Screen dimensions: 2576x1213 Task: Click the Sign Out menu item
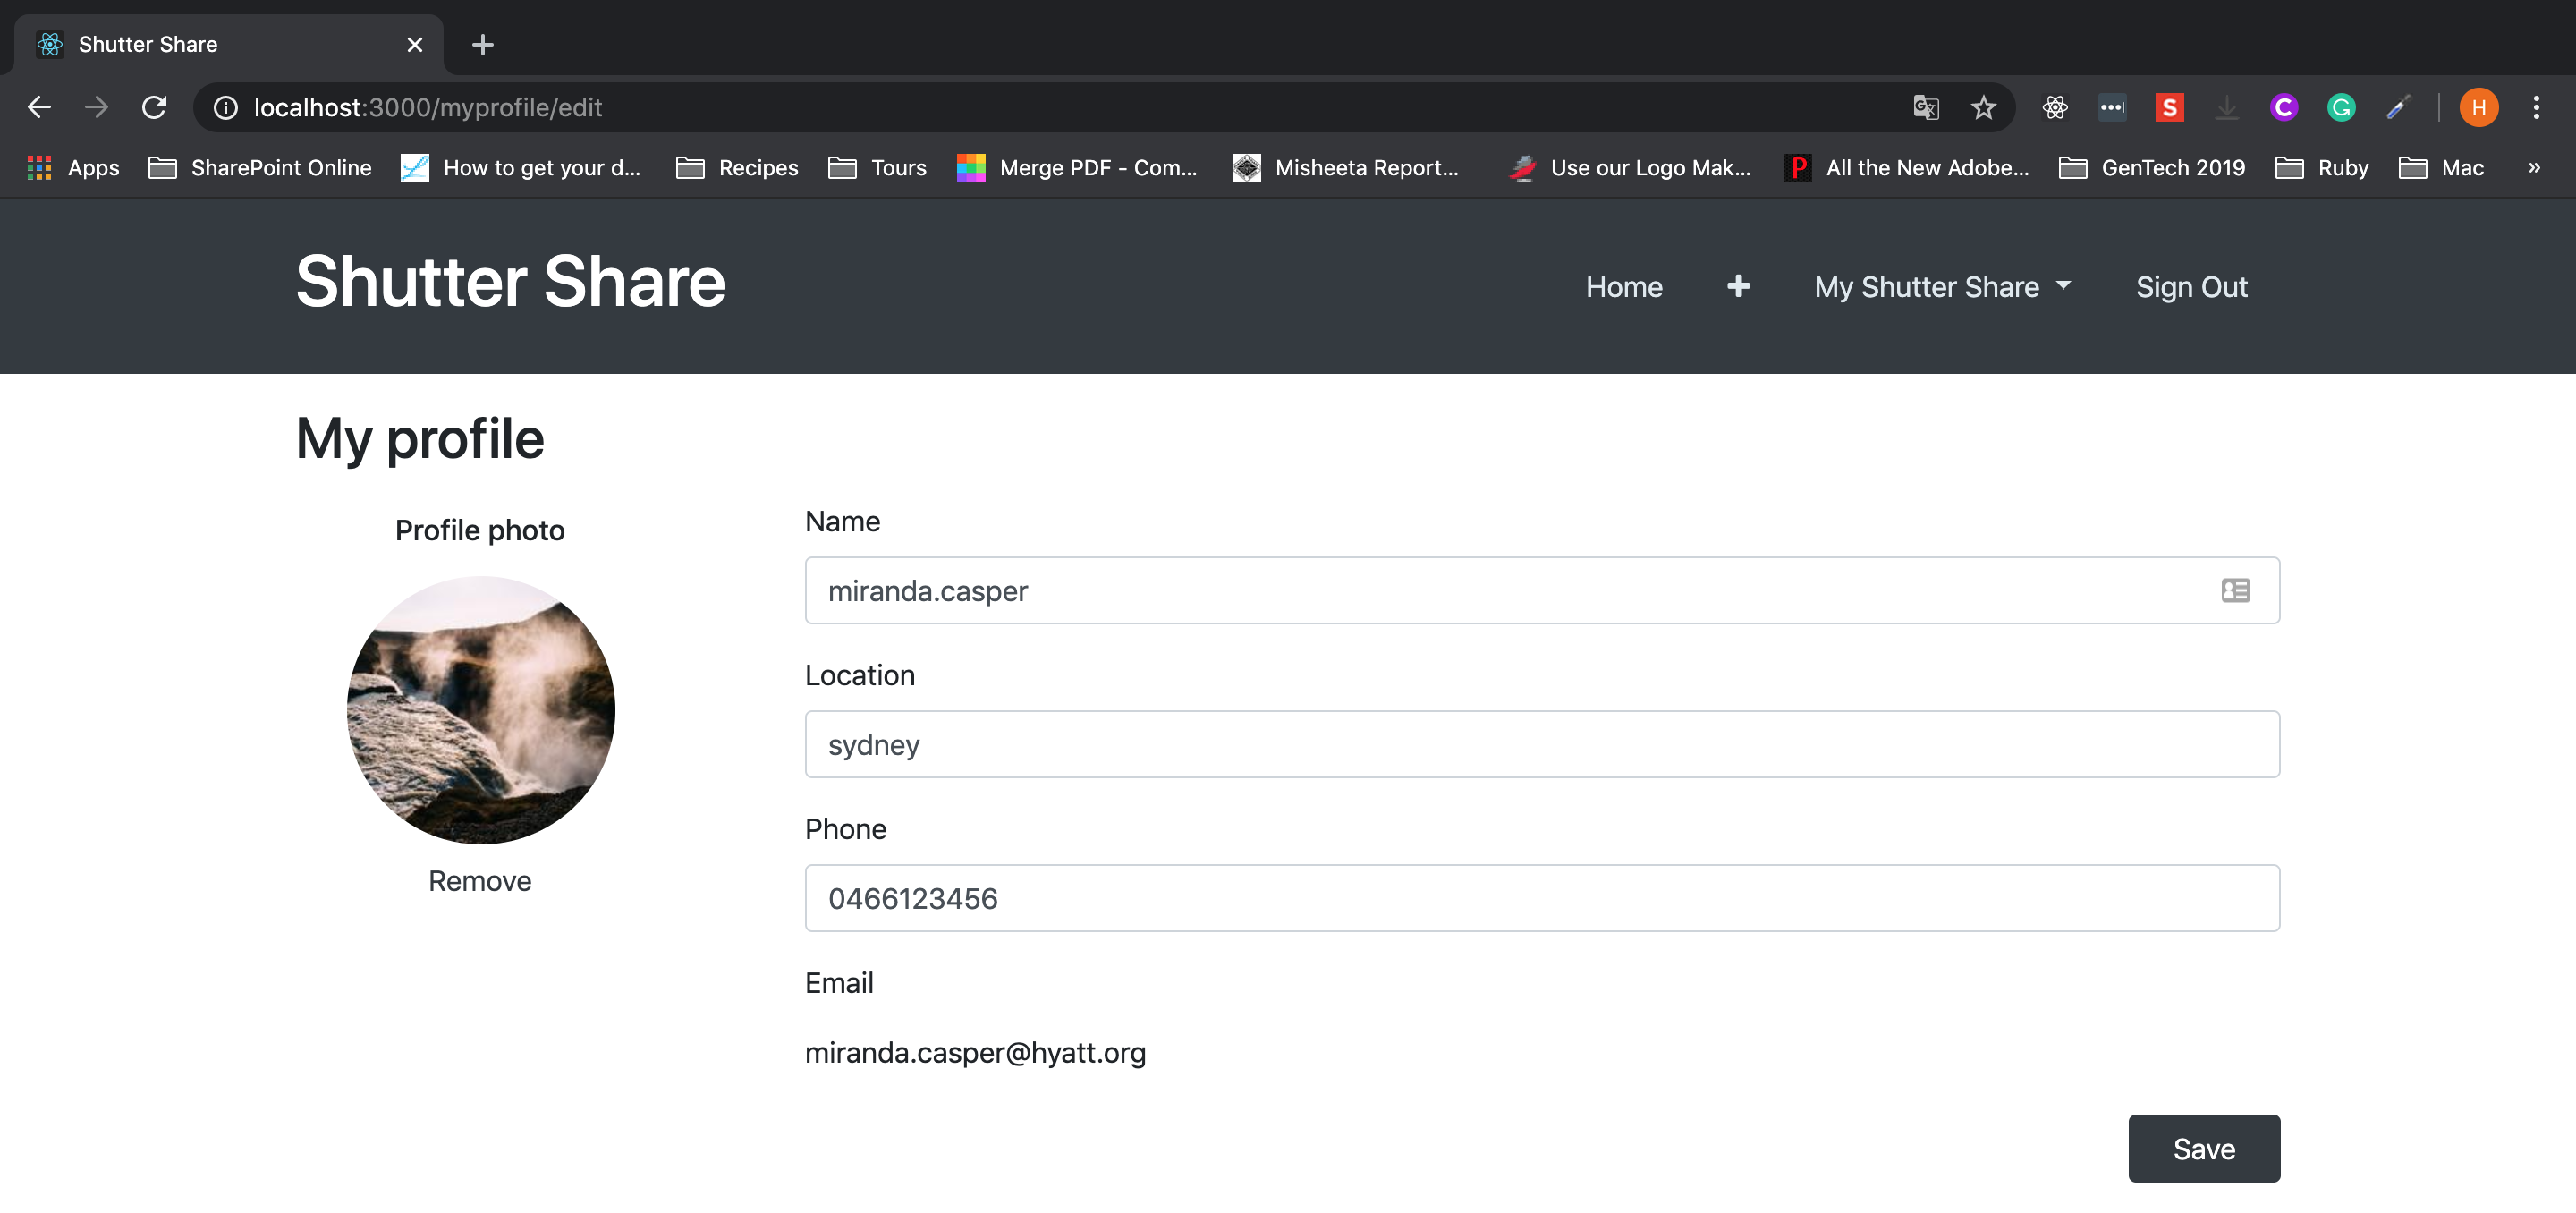(2191, 286)
